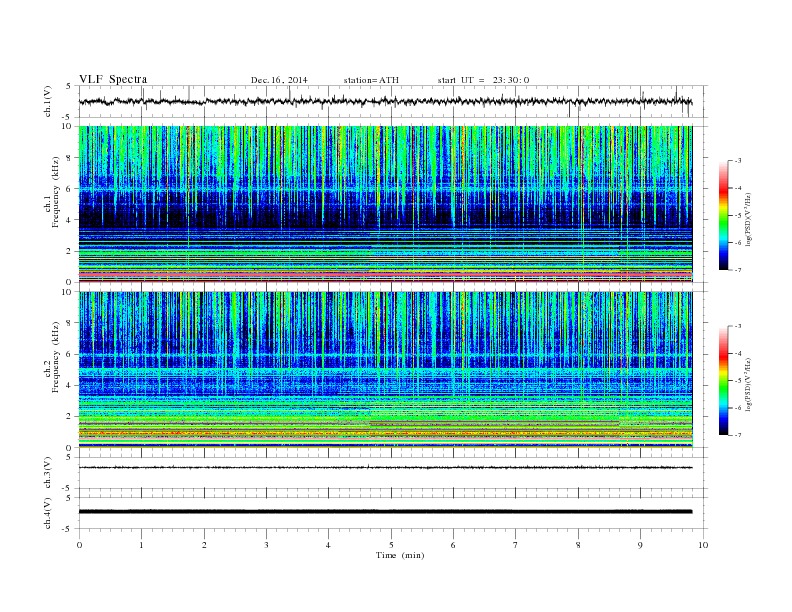Select the "Time (min)" axis label
Viewport: 792px width, 612px height.
[x=400, y=555]
